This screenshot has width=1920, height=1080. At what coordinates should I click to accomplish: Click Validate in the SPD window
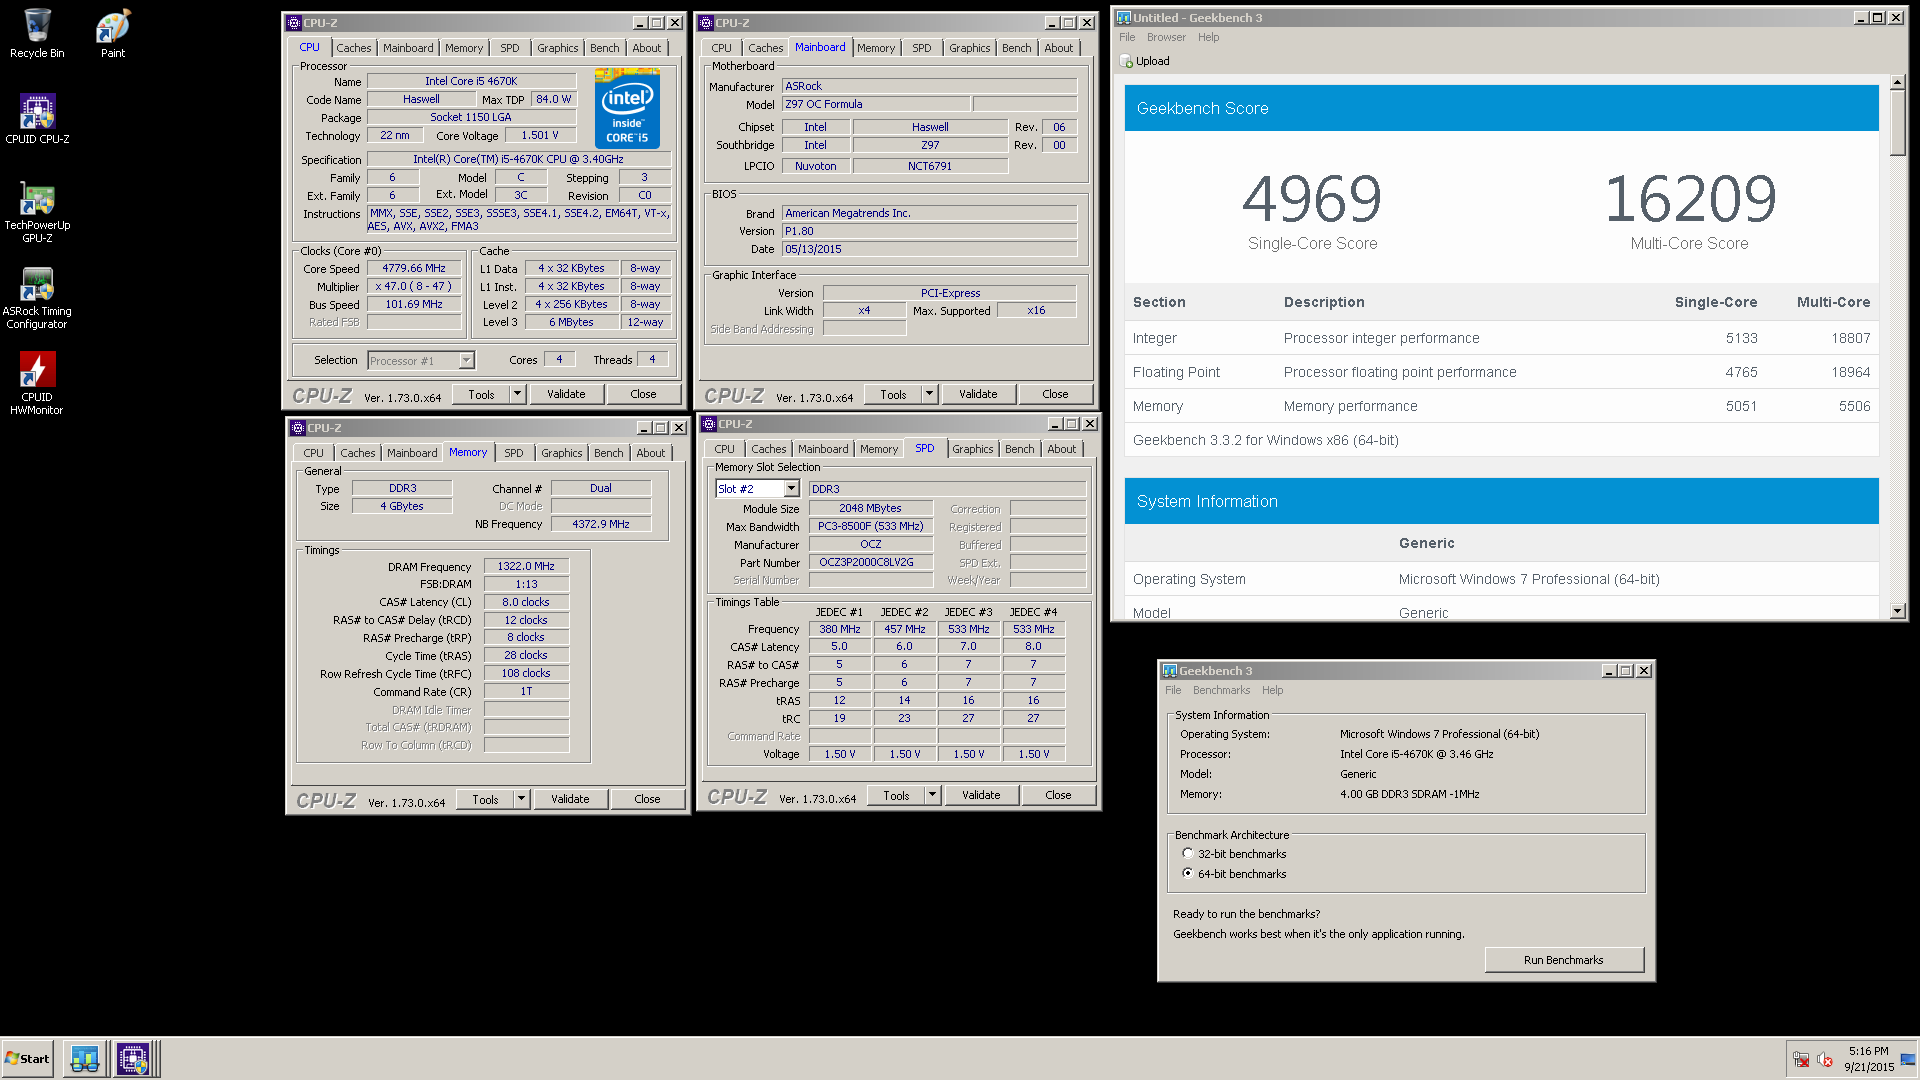[x=981, y=795]
